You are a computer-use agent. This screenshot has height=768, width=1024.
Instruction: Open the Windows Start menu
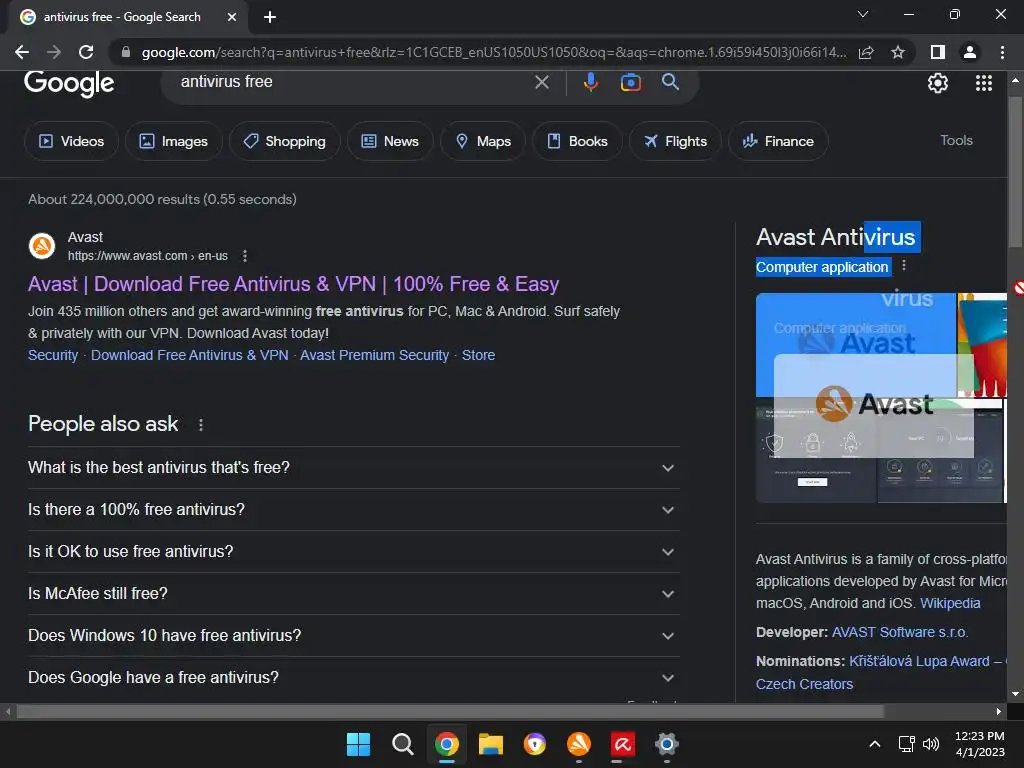[358, 744]
